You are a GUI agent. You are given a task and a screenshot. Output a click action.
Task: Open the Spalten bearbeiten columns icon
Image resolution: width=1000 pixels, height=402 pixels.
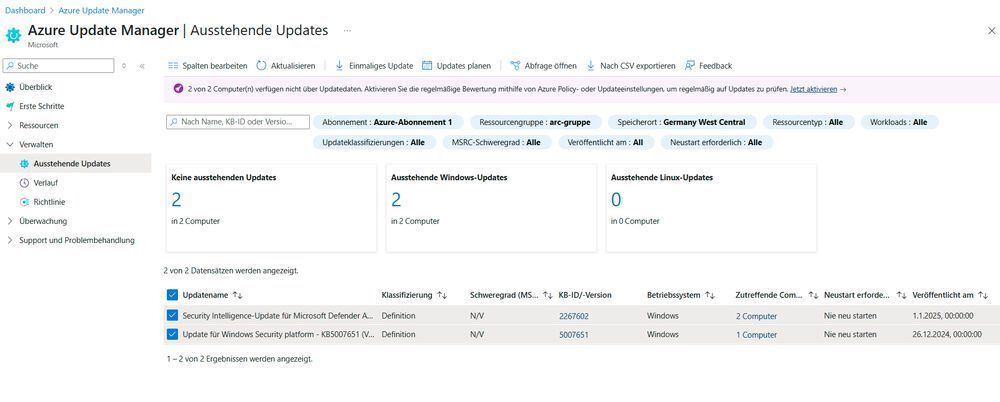(x=173, y=66)
